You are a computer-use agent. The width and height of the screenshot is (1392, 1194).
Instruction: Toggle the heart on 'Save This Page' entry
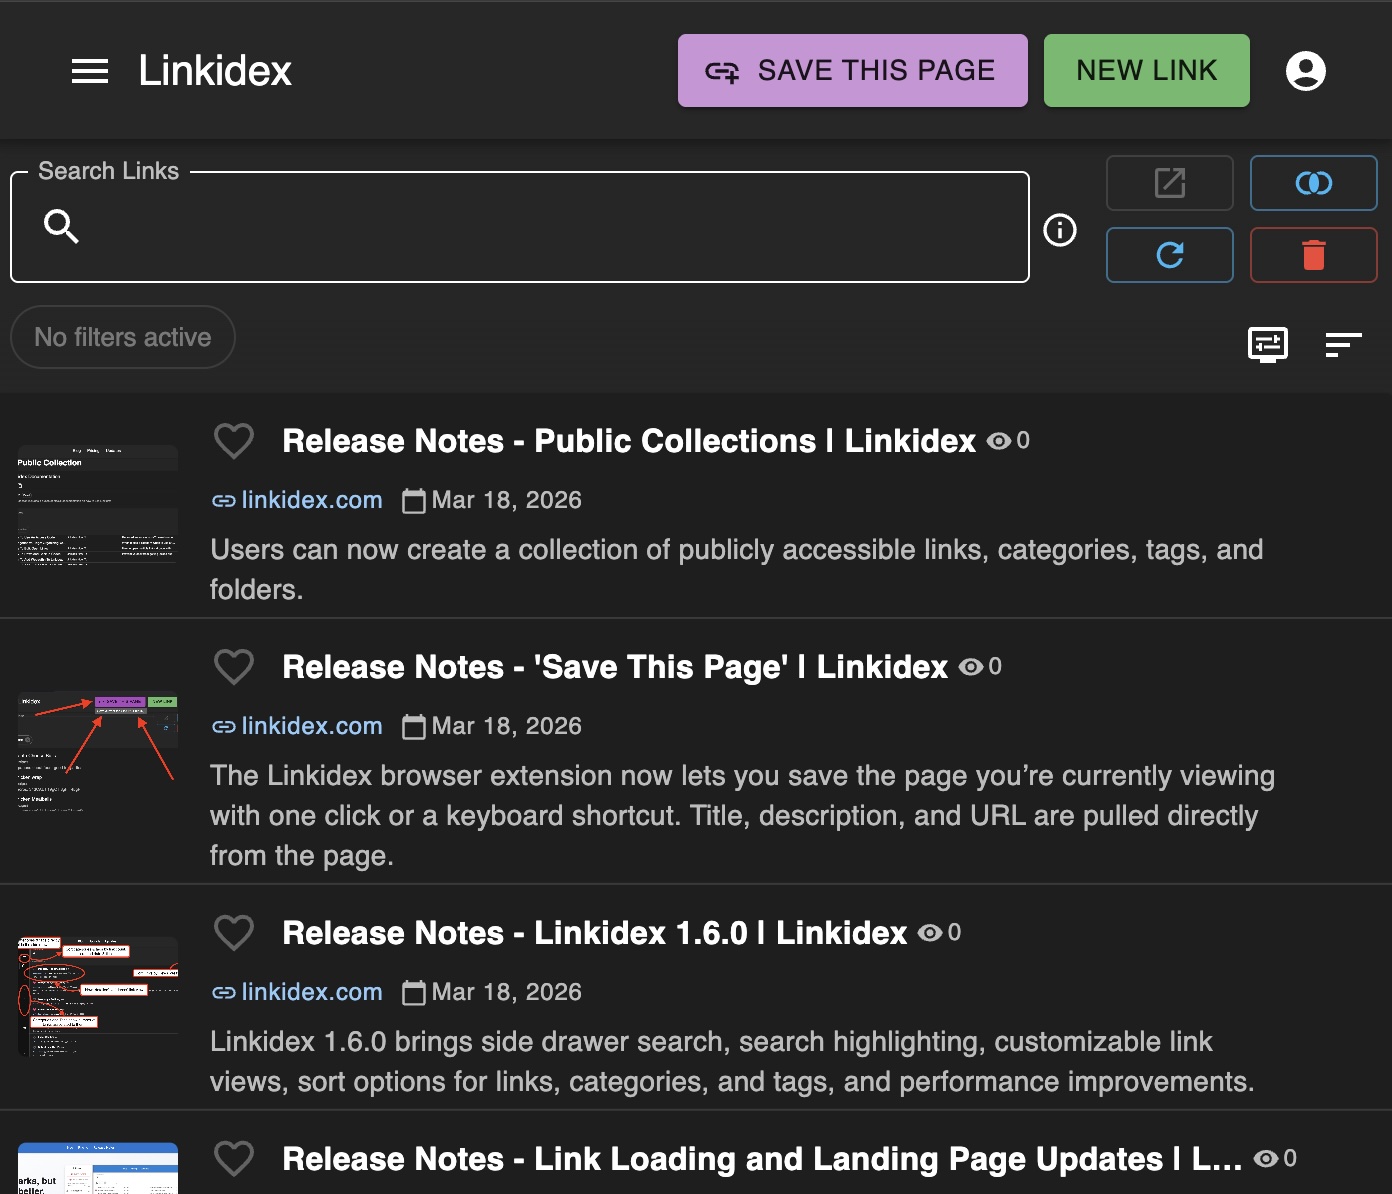(233, 666)
